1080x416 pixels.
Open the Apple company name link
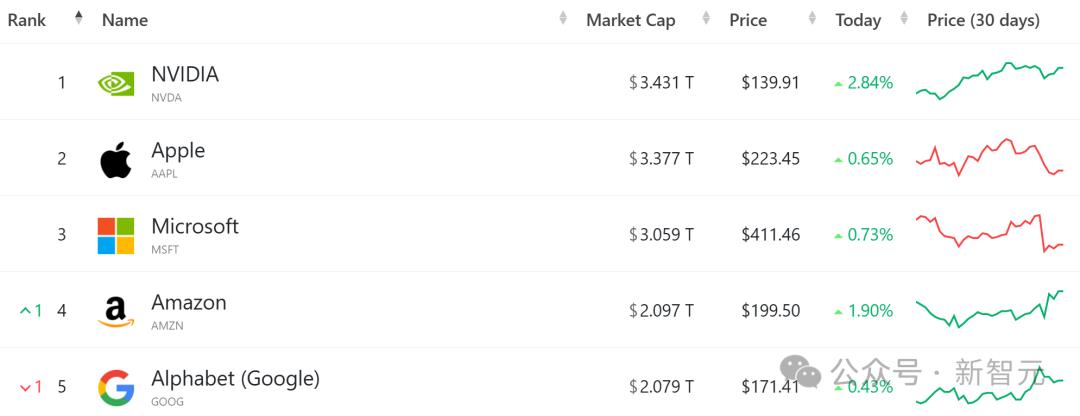178,150
